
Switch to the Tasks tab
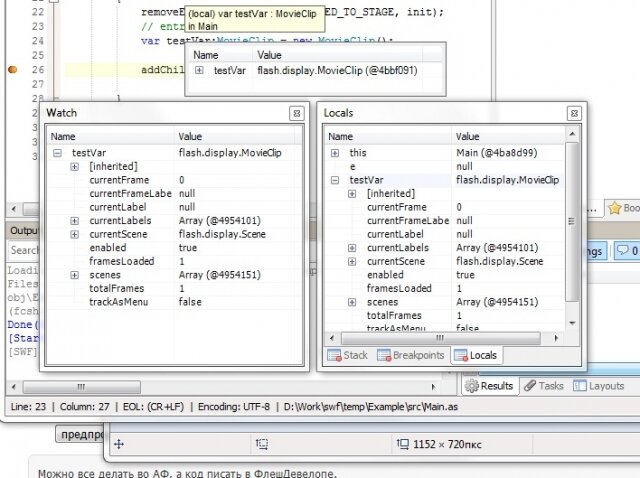(x=545, y=385)
